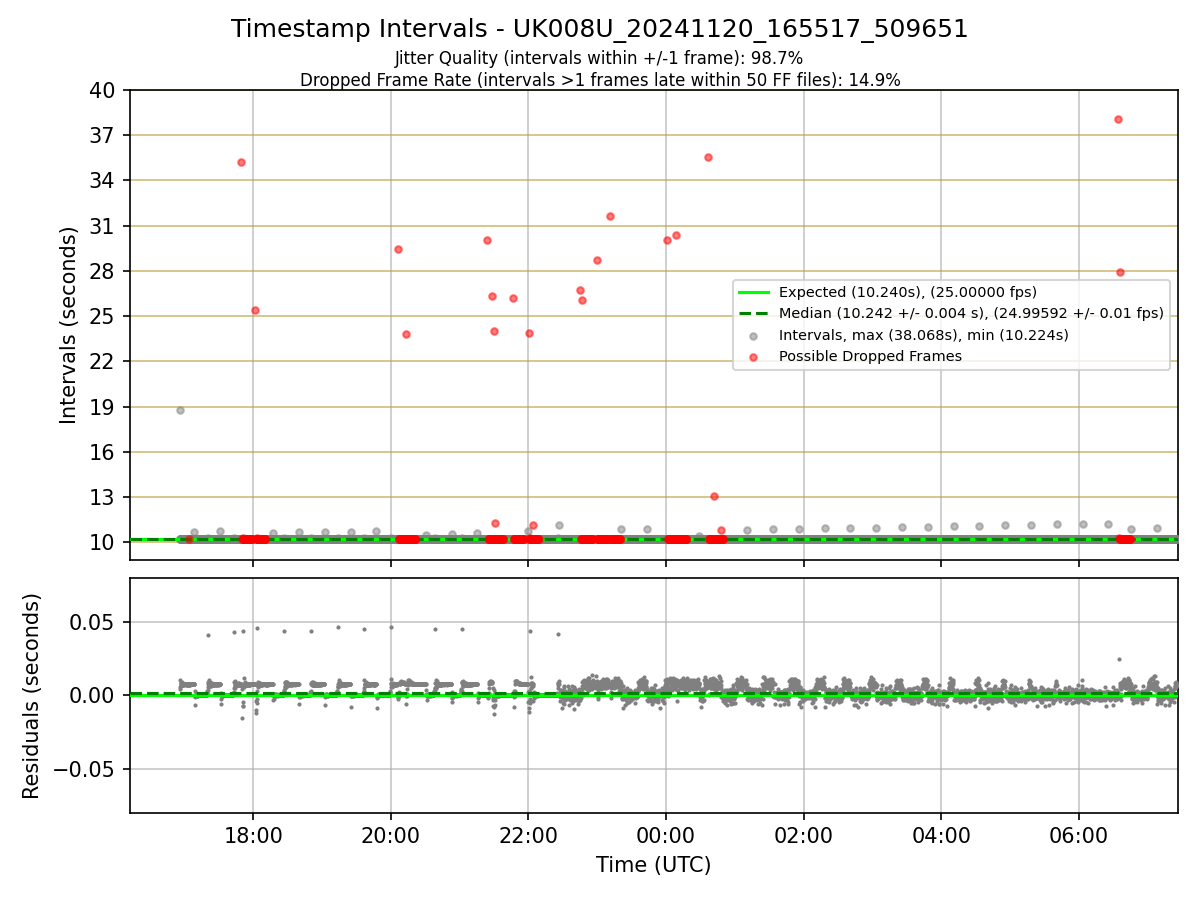Click the x-axis tick label "06:00"
This screenshot has width=1200, height=900.
coord(1079,835)
